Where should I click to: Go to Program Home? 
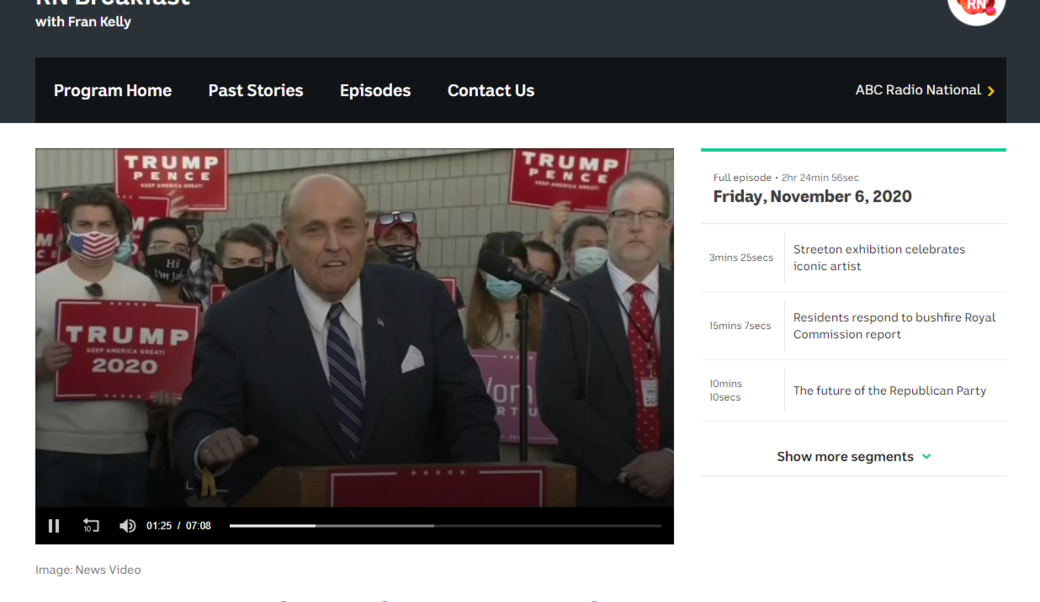pos(112,90)
